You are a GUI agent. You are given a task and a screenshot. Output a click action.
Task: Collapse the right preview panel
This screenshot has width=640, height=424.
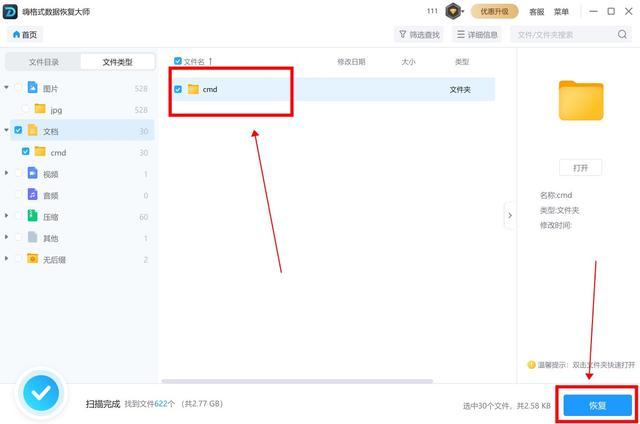507,215
